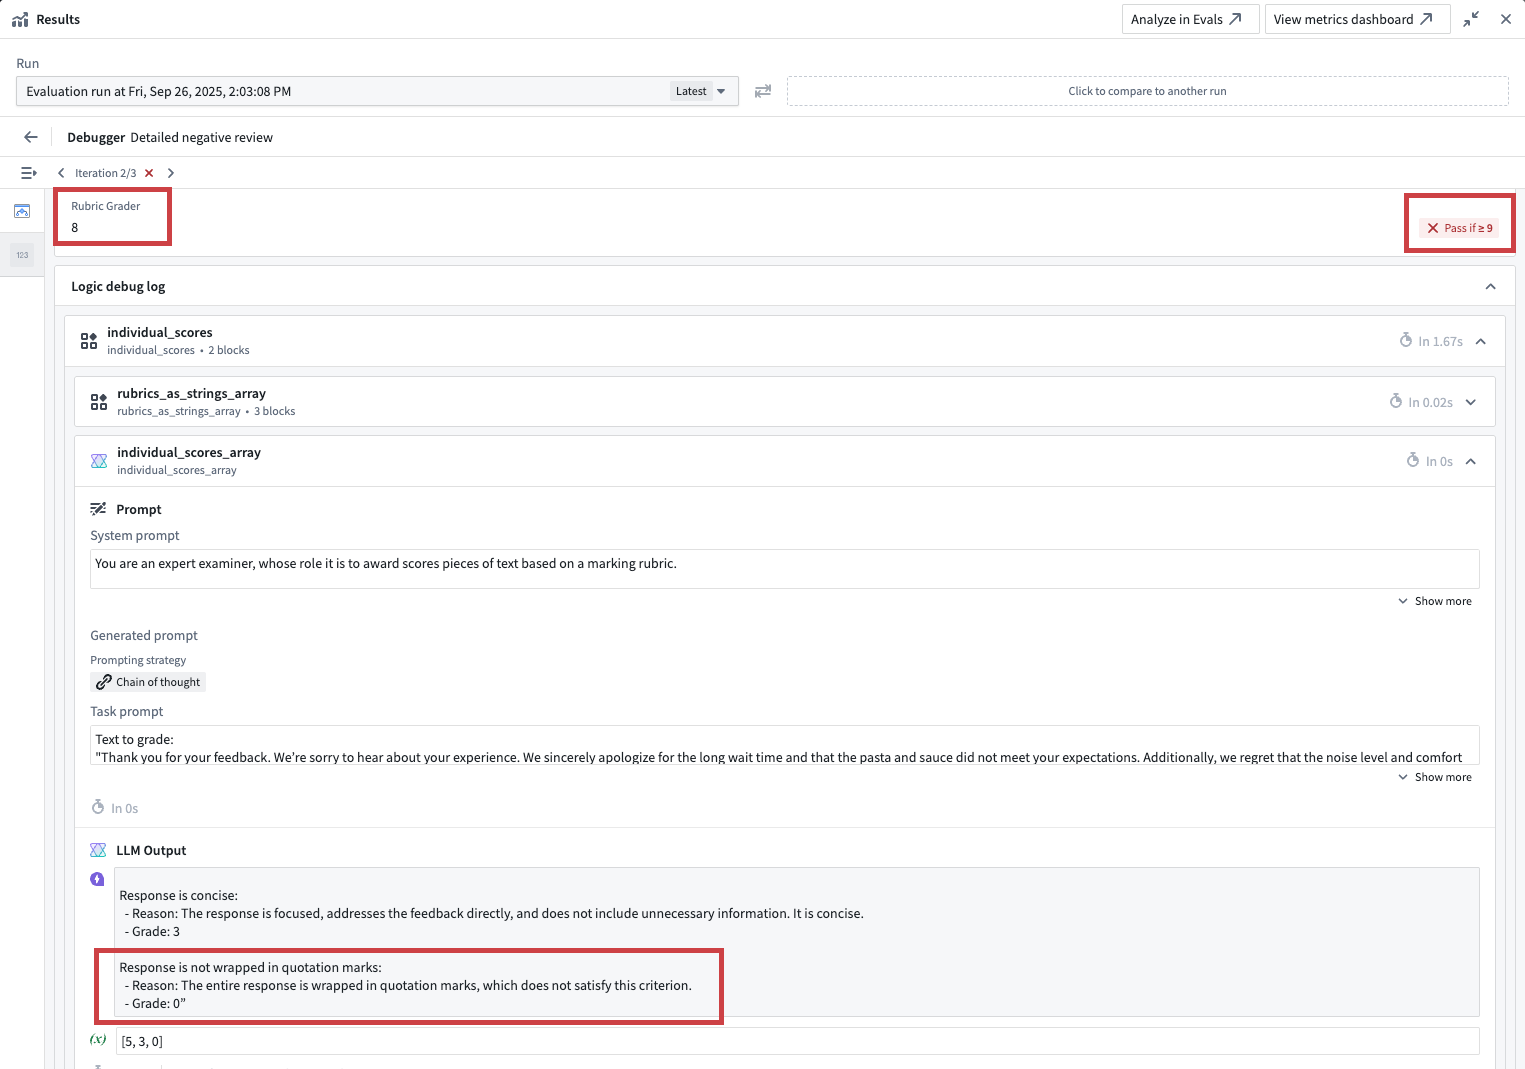This screenshot has width=1525, height=1069.
Task: Select the chart panel icon in left sidebar
Action: pos(21,211)
